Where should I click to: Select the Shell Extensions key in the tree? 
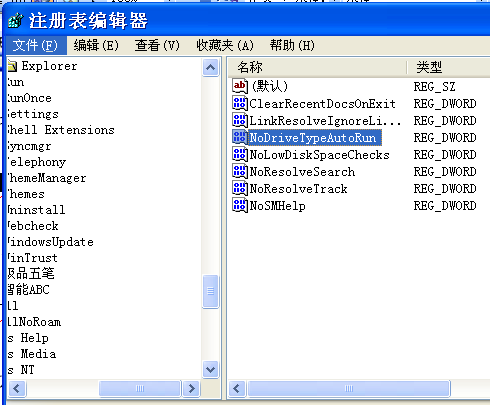61,130
